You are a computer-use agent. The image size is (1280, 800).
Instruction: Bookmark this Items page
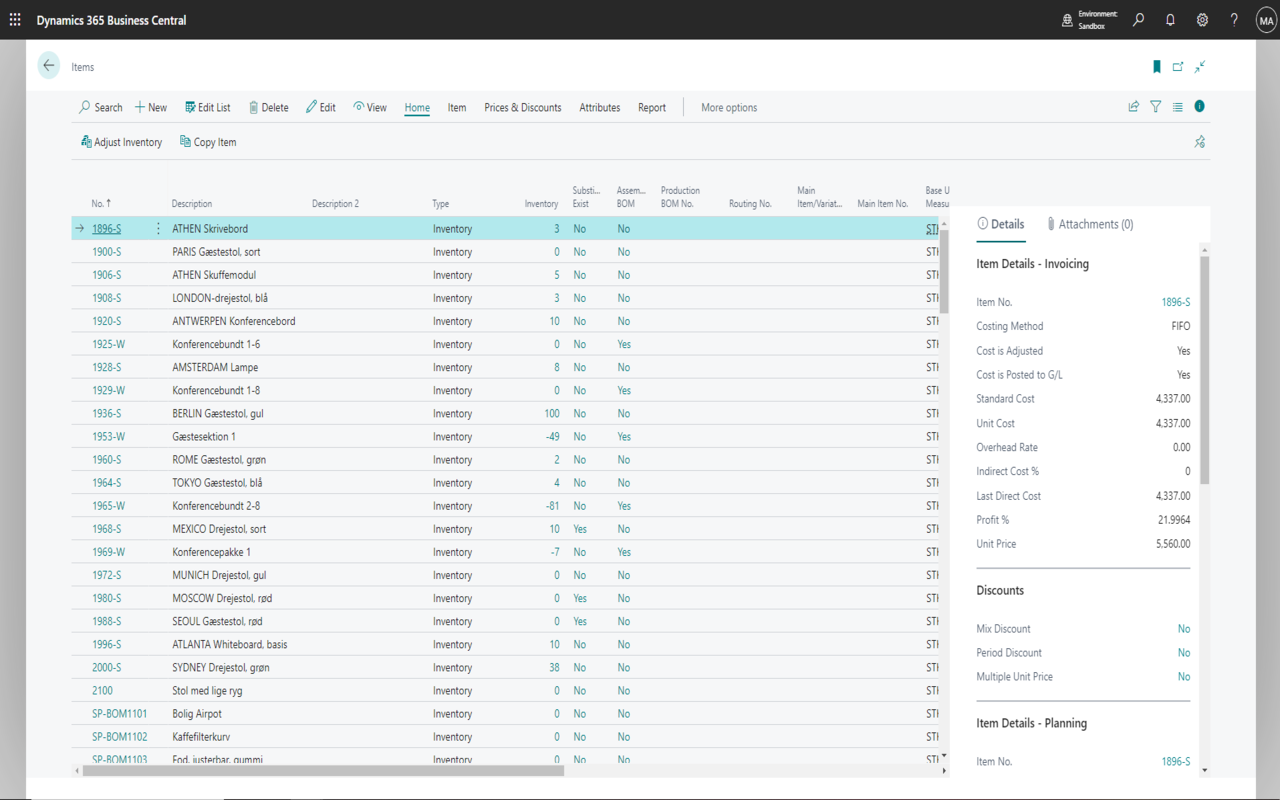1157,67
